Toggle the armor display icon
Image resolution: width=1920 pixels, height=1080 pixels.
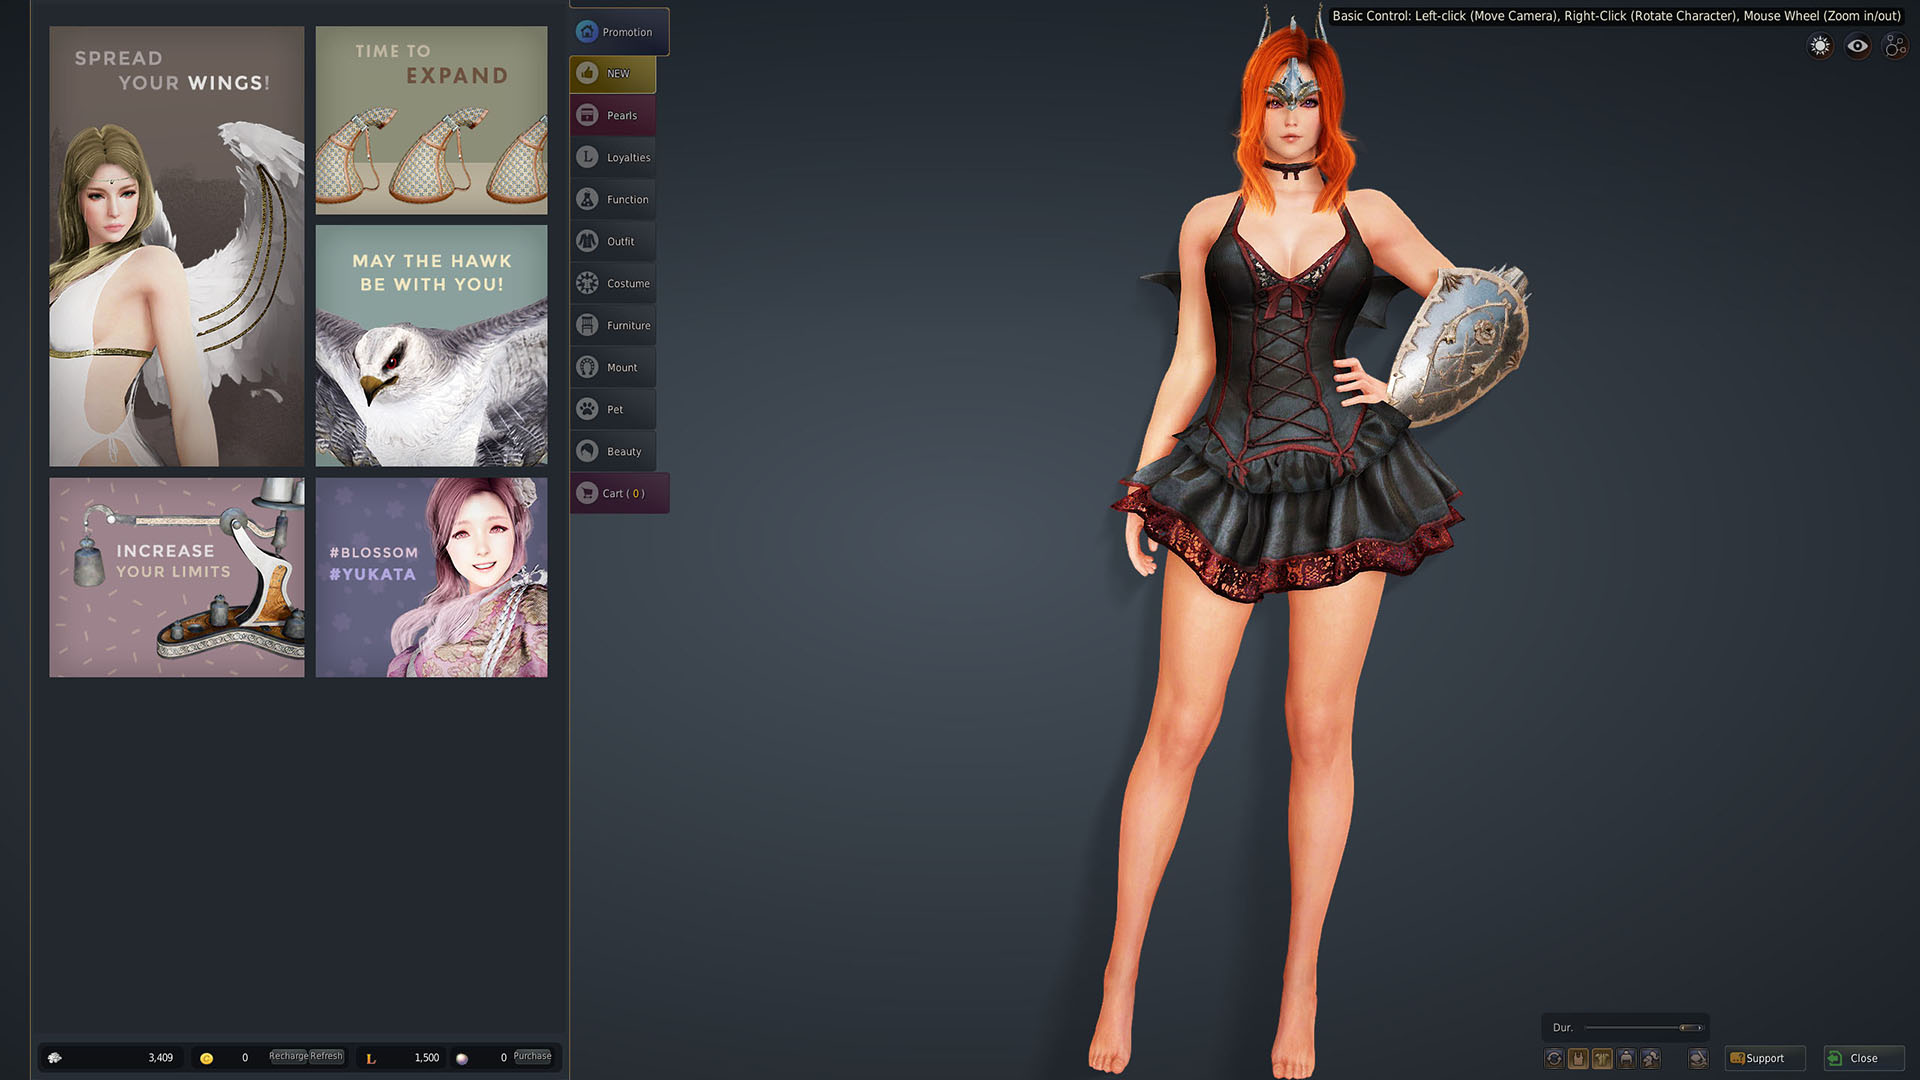tap(1602, 1058)
